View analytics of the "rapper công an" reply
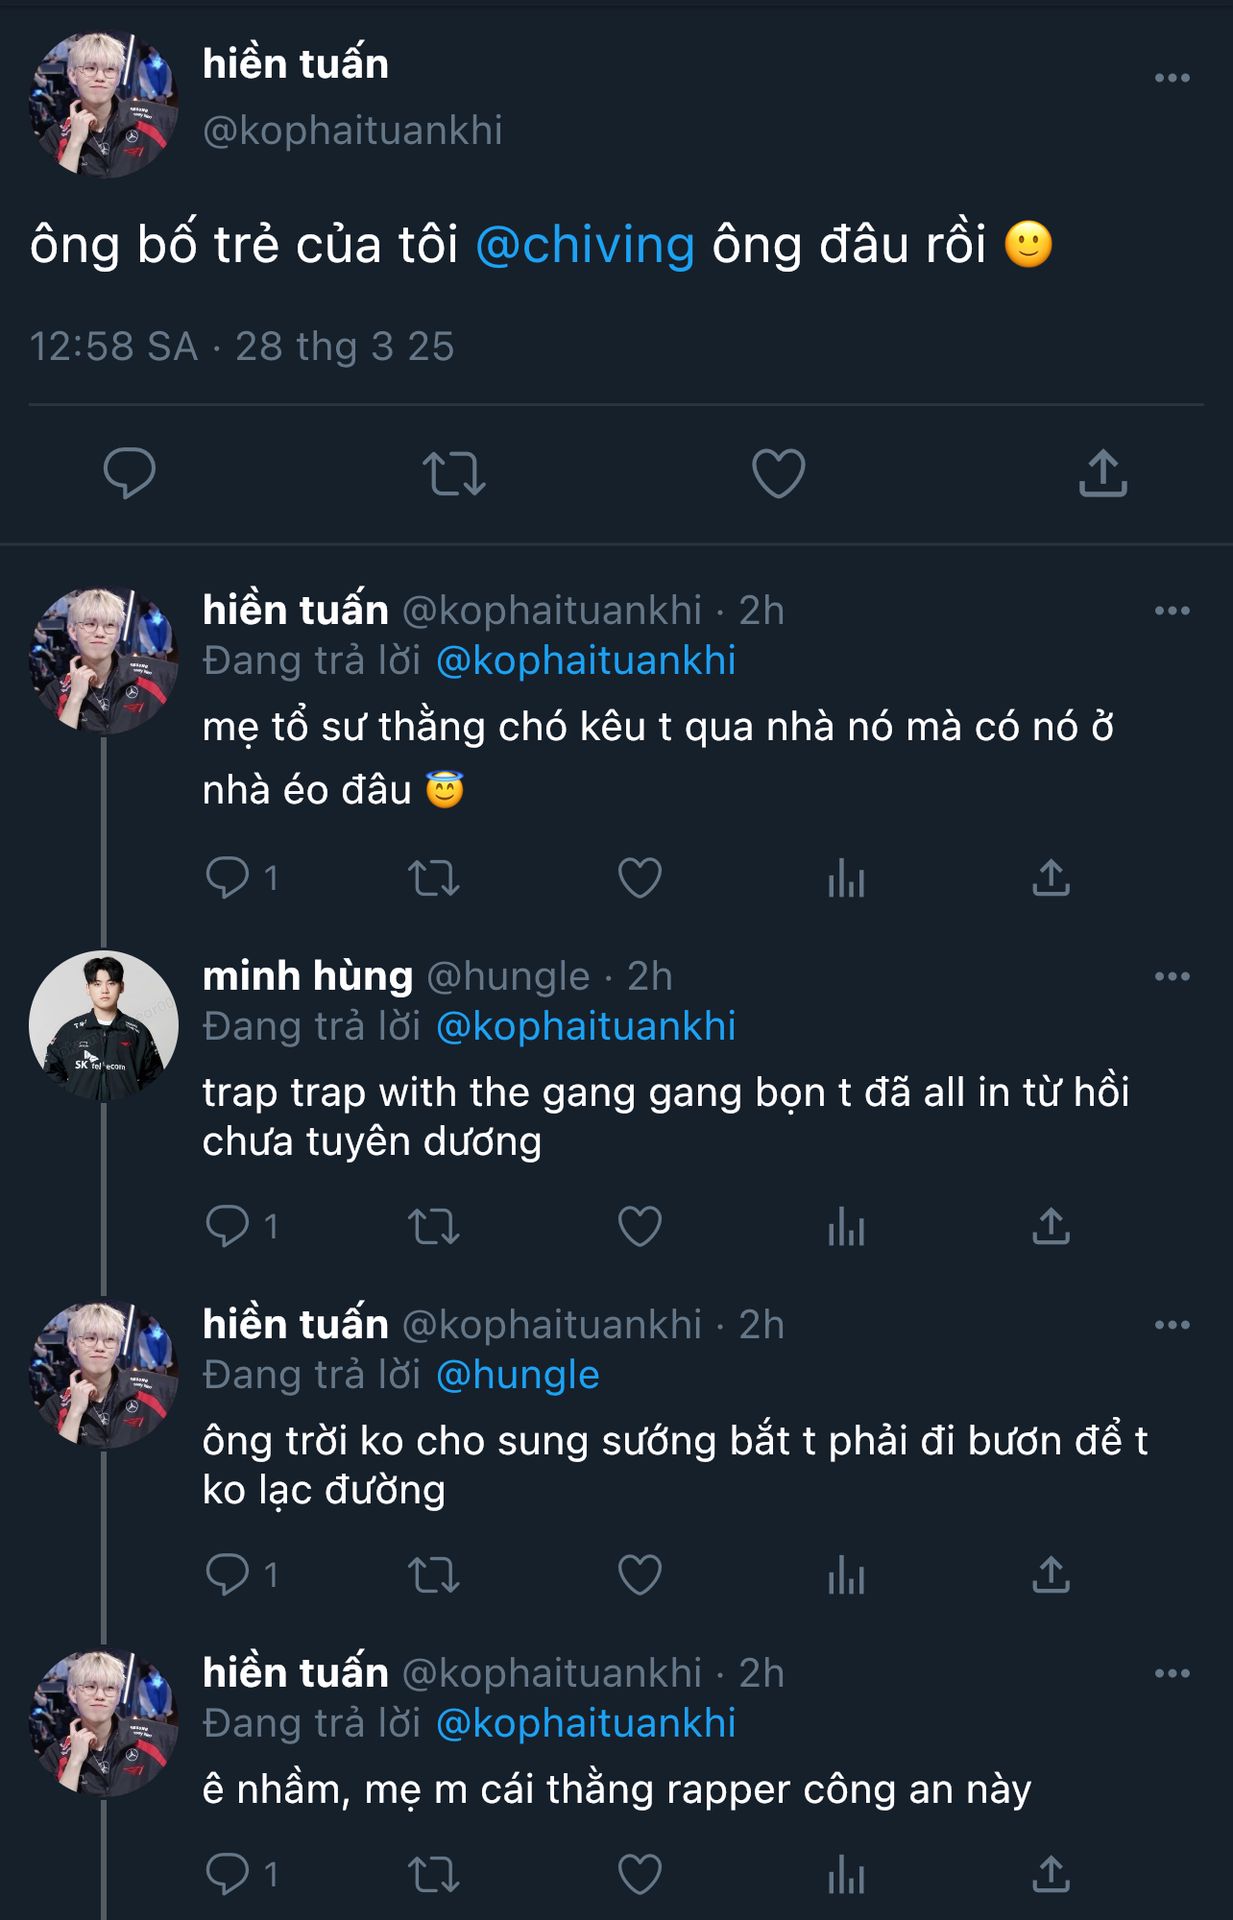1233x1920 pixels. [846, 1874]
